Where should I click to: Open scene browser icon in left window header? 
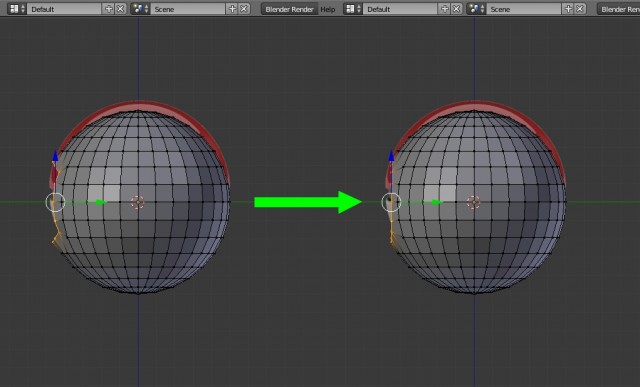tap(140, 9)
